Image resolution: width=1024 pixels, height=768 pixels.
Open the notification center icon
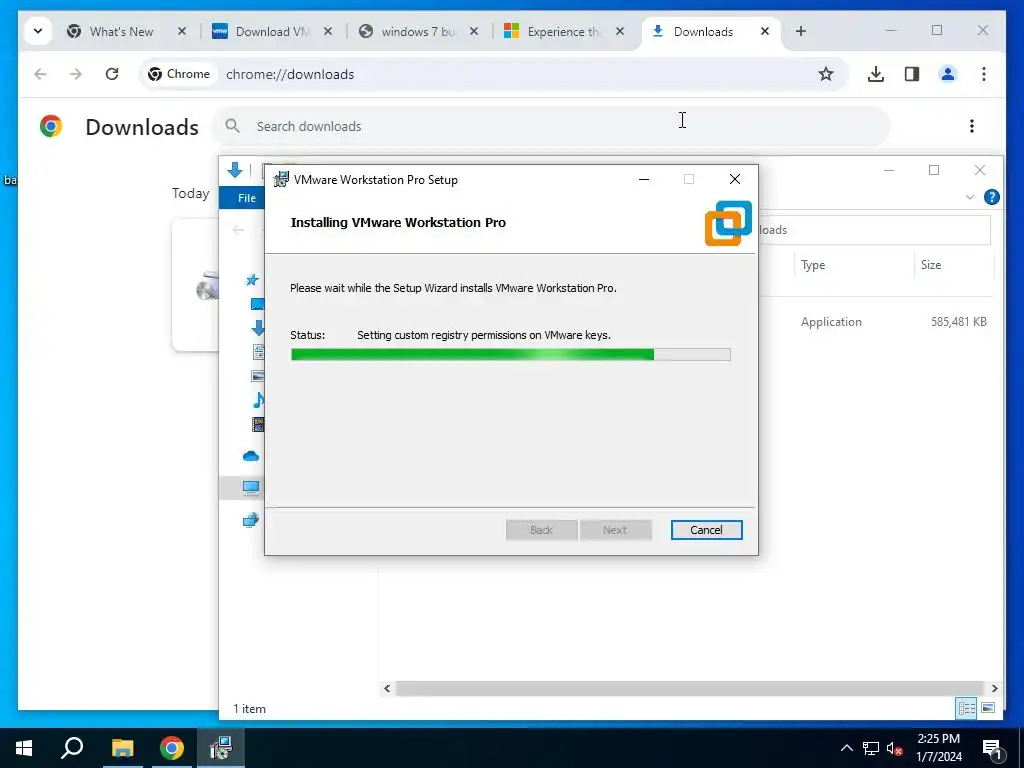992,749
